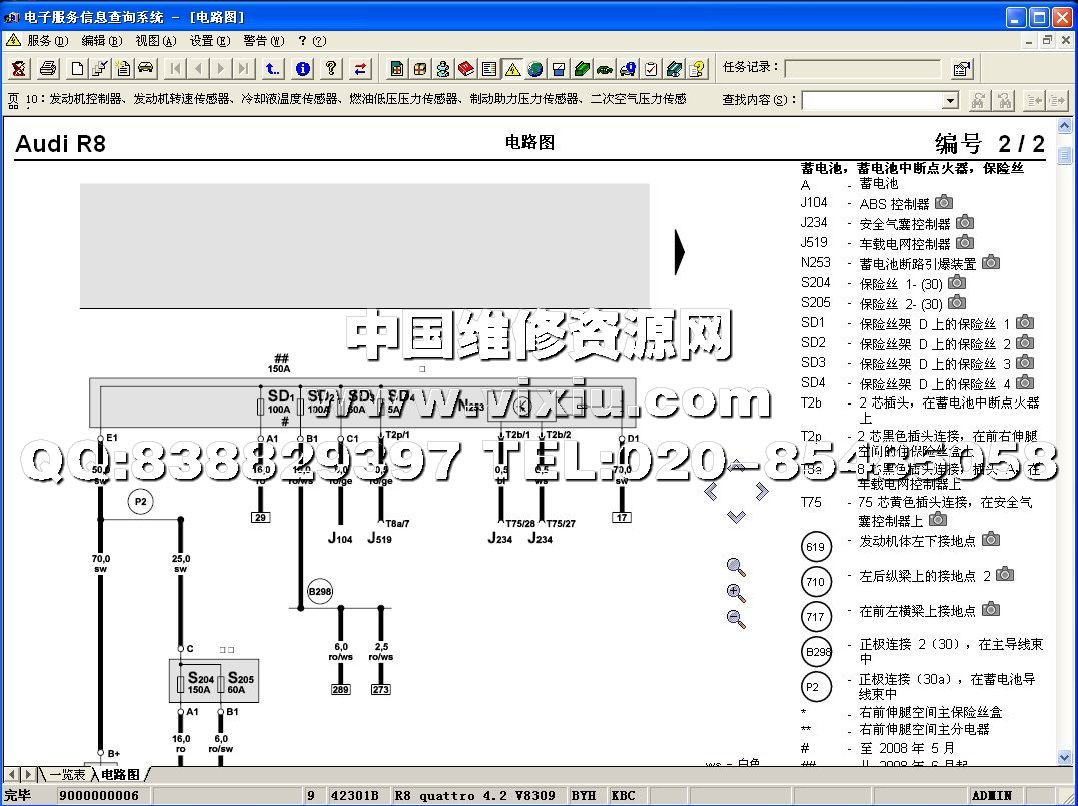Click the red X delete icon in the toolbar
The width and height of the screenshot is (1078, 806).
point(19,68)
